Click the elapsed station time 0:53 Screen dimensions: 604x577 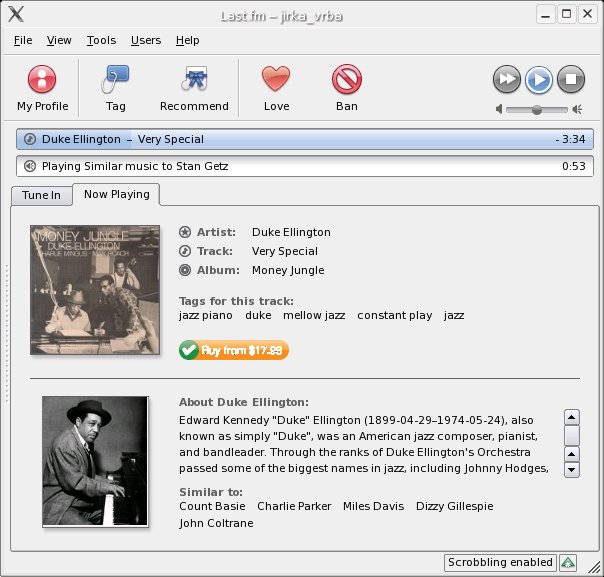pos(574,166)
